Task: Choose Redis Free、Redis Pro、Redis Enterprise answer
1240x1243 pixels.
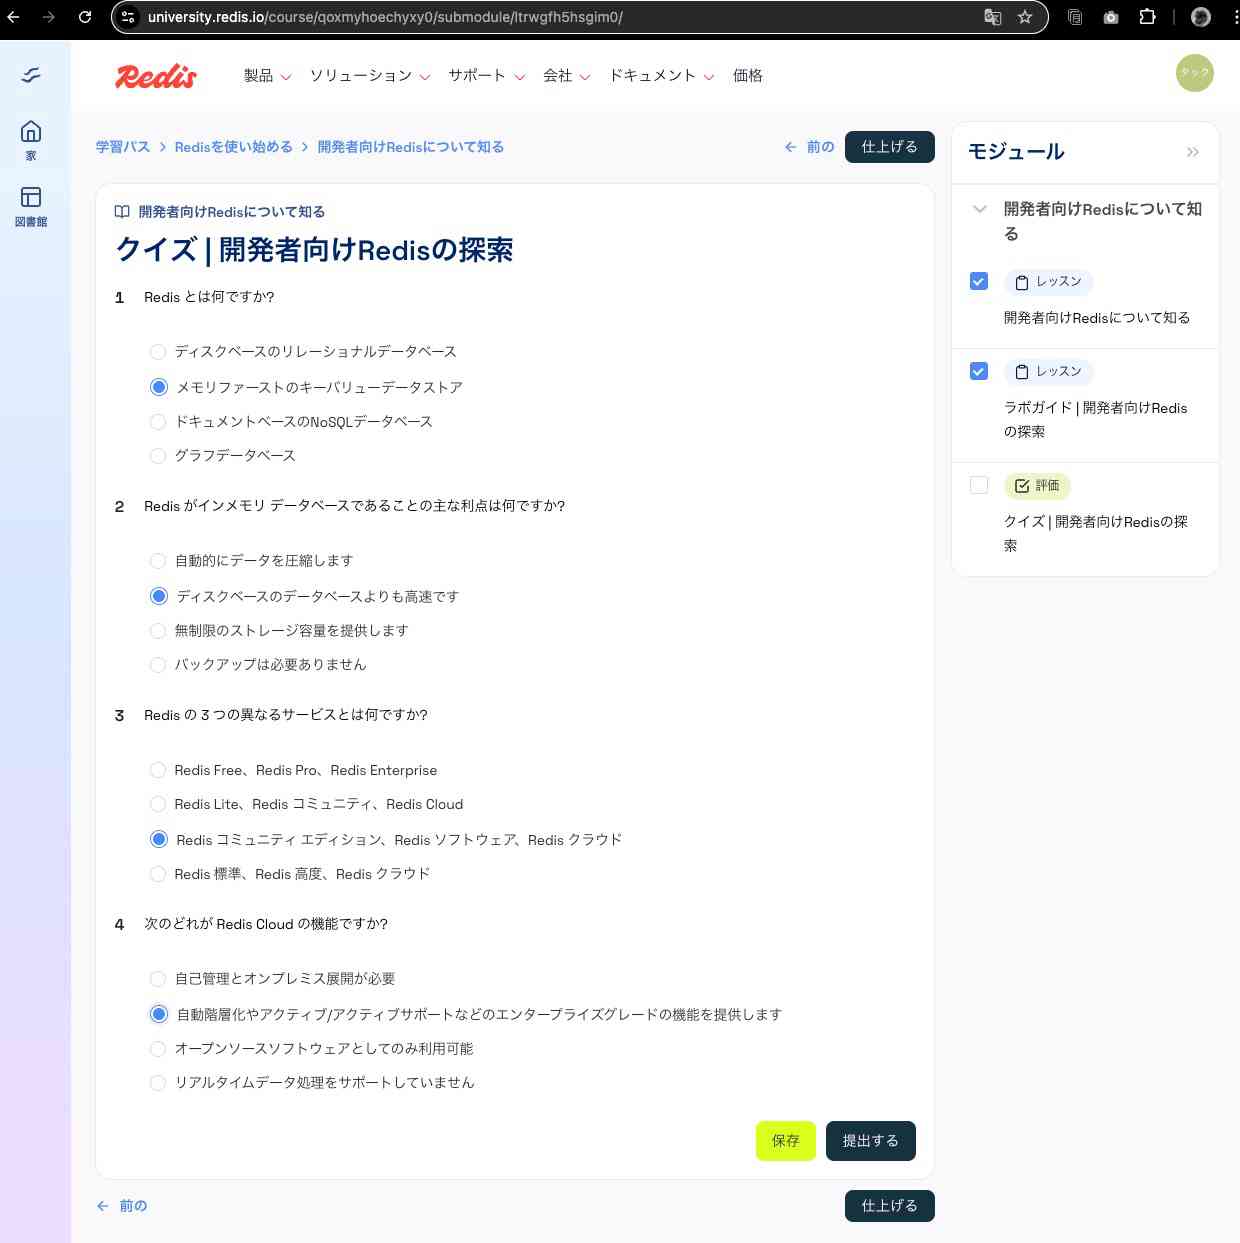Action: tap(158, 770)
